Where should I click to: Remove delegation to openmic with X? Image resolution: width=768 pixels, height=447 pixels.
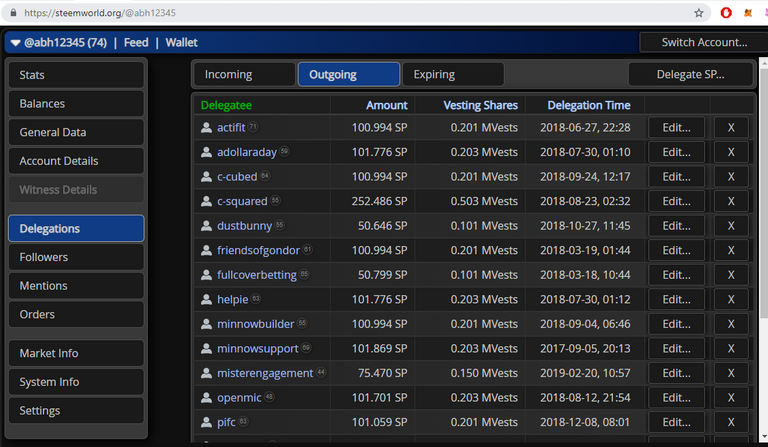point(731,398)
